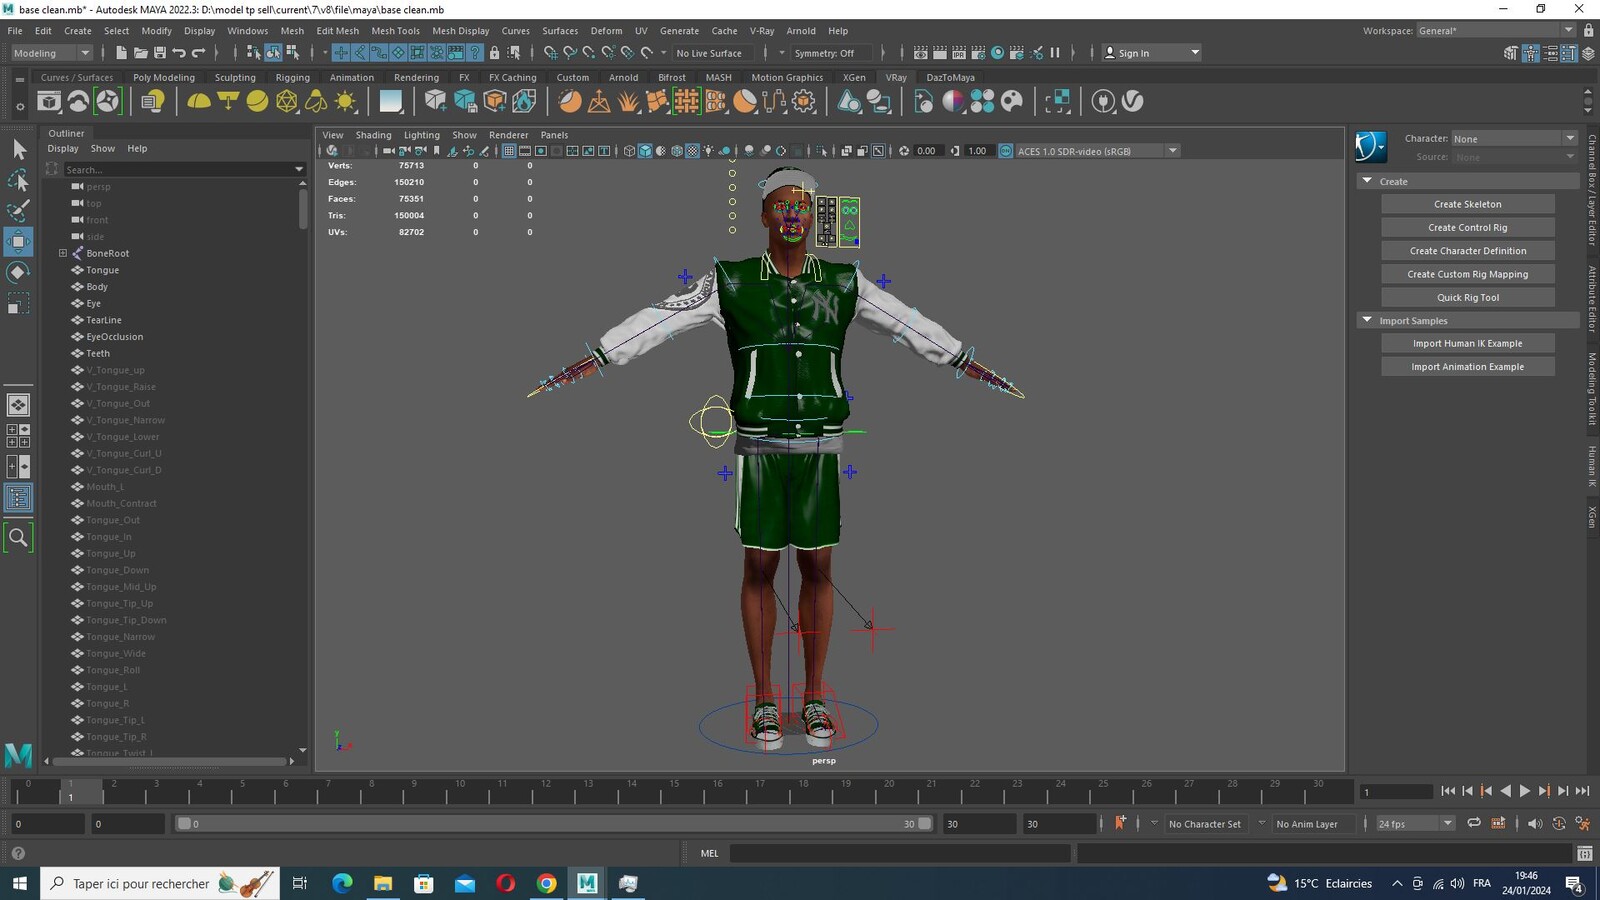Choose the arrow Select tool

point(18,149)
